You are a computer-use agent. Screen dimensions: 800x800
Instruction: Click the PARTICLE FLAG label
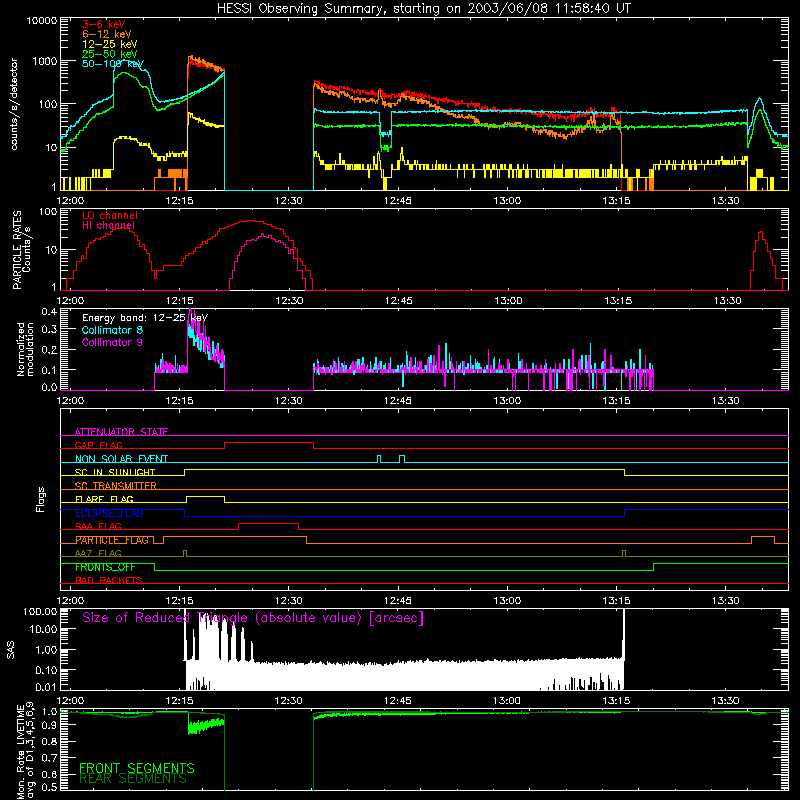point(112,540)
